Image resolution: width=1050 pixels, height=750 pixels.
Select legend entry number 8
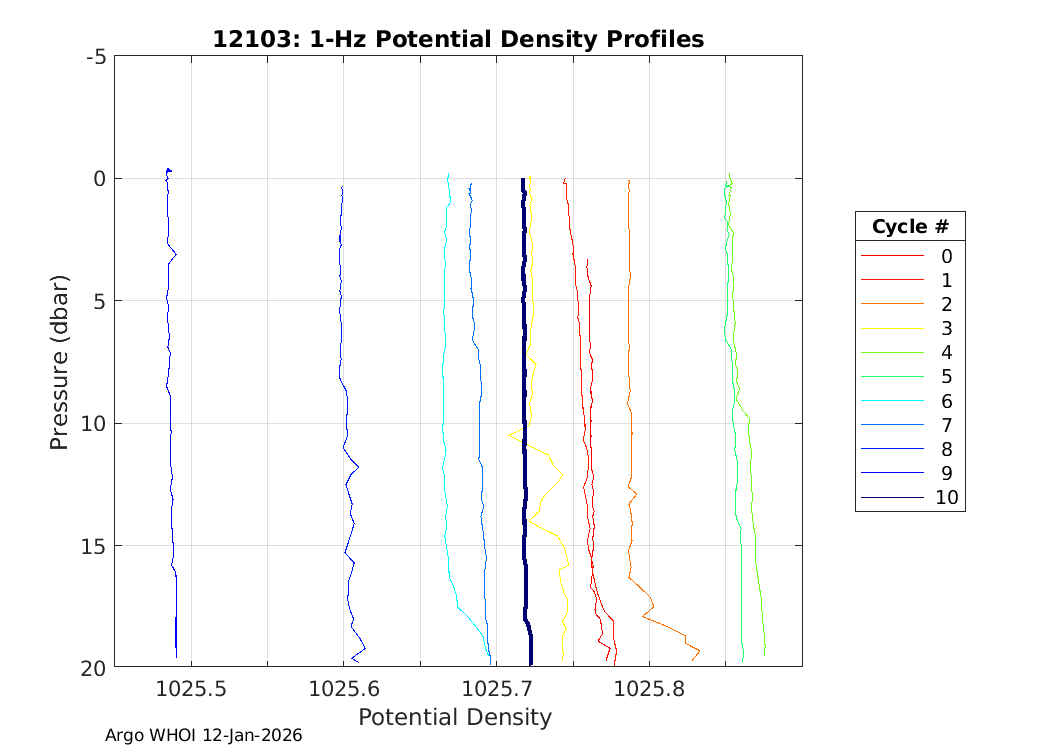click(946, 449)
